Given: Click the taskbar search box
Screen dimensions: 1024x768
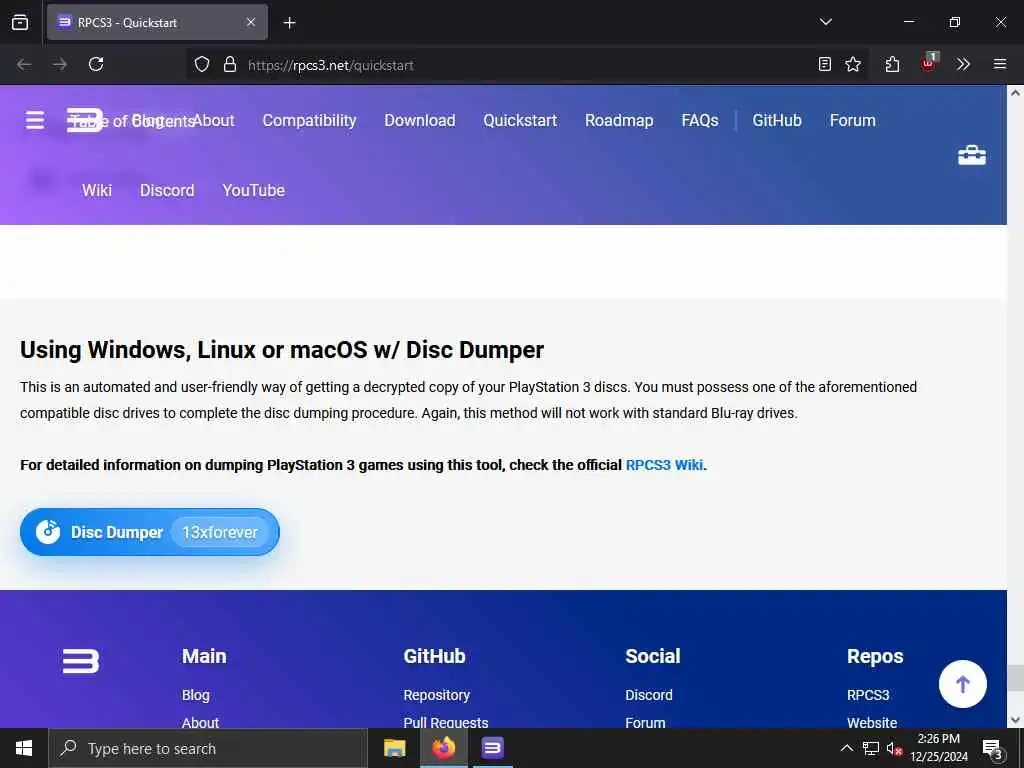Looking at the screenshot, I should (208, 748).
